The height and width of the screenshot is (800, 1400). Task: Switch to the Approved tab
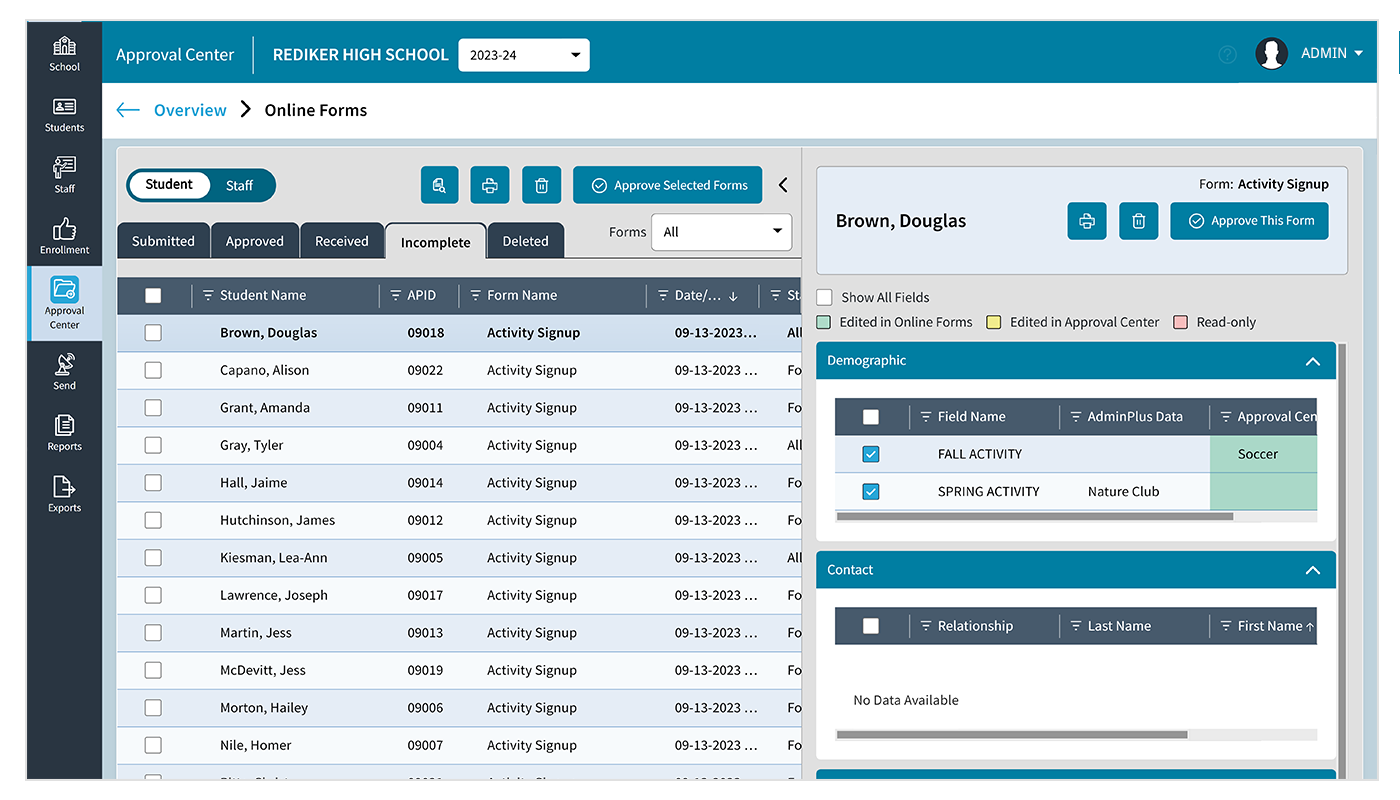(x=254, y=240)
